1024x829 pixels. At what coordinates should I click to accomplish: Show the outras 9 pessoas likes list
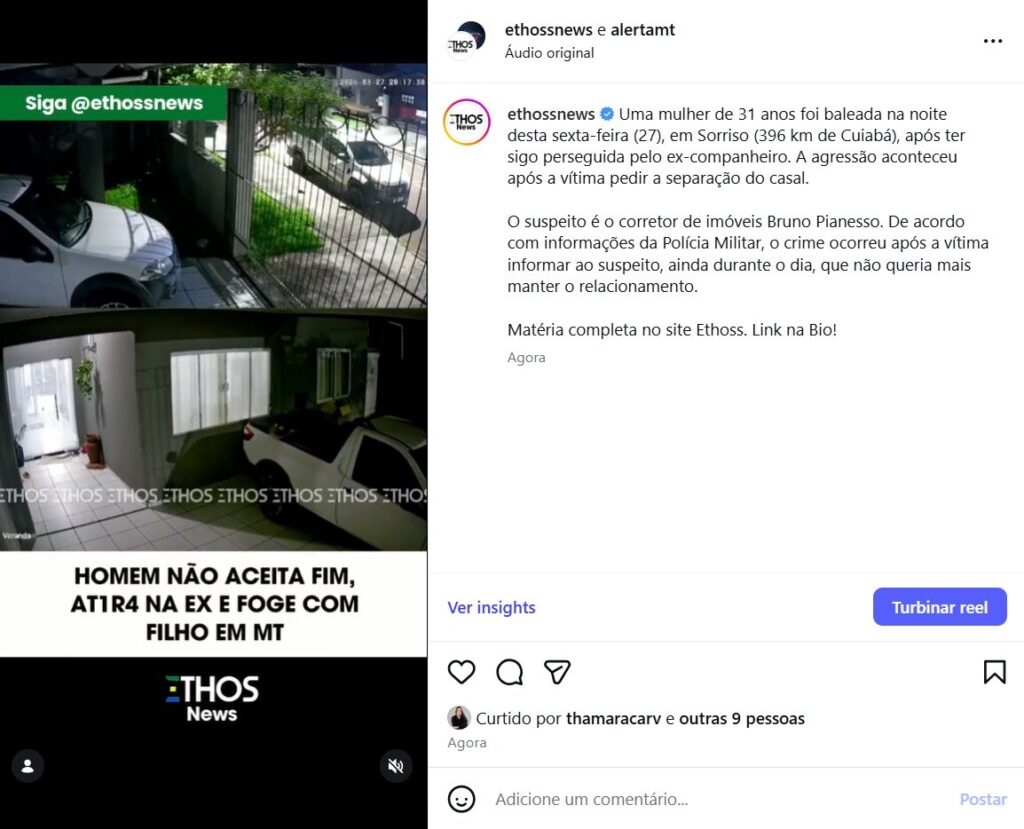tap(742, 719)
